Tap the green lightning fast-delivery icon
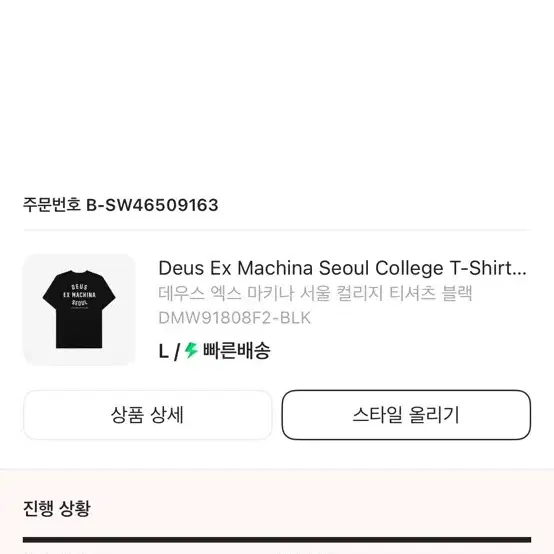 pos(191,350)
